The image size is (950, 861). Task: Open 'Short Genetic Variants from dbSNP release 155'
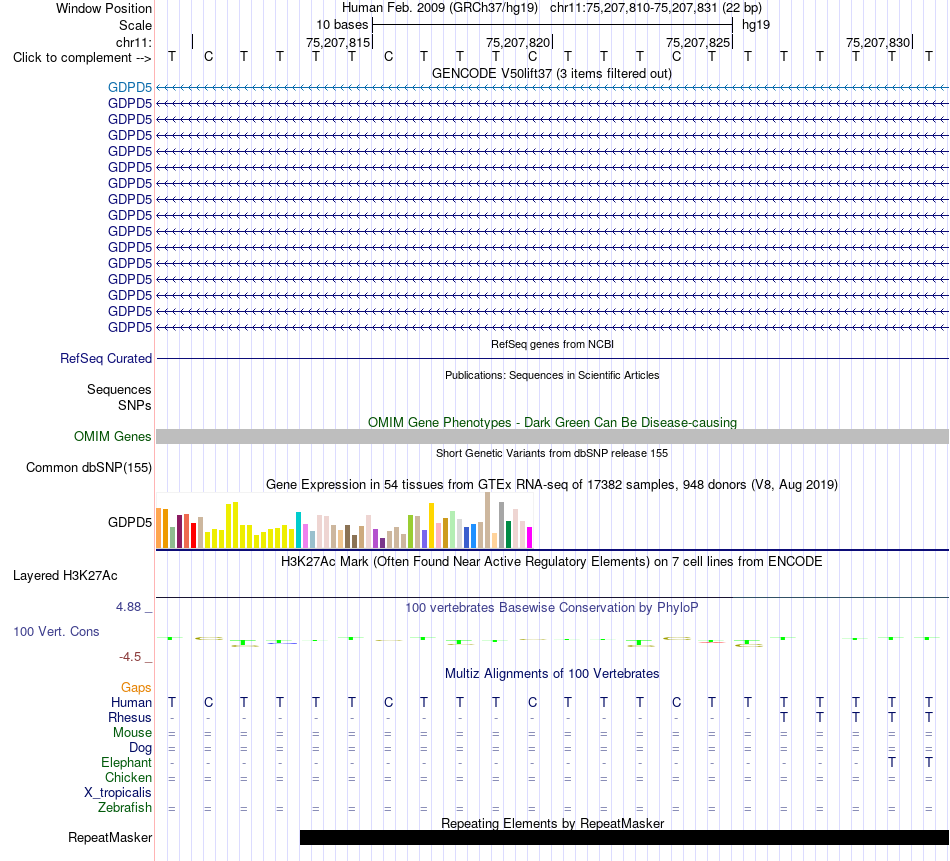552,453
